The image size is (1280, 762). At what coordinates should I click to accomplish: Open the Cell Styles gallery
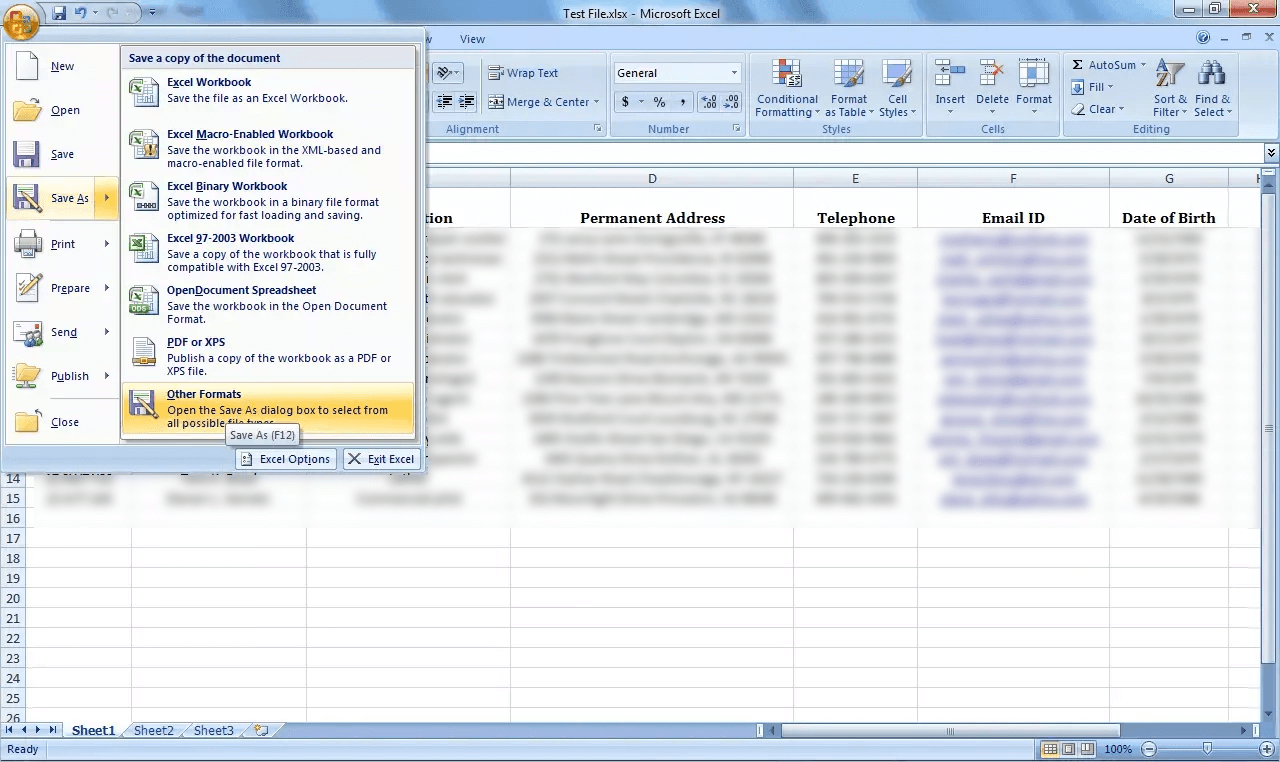[897, 88]
